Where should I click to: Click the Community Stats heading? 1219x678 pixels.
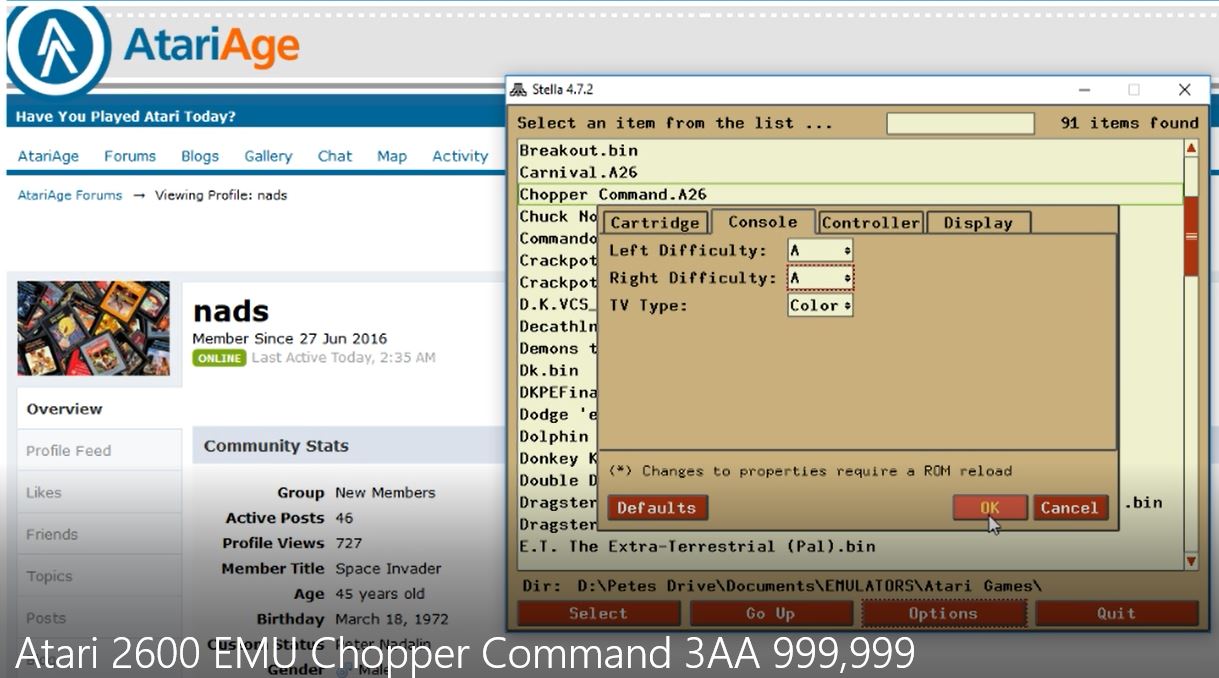(276, 446)
